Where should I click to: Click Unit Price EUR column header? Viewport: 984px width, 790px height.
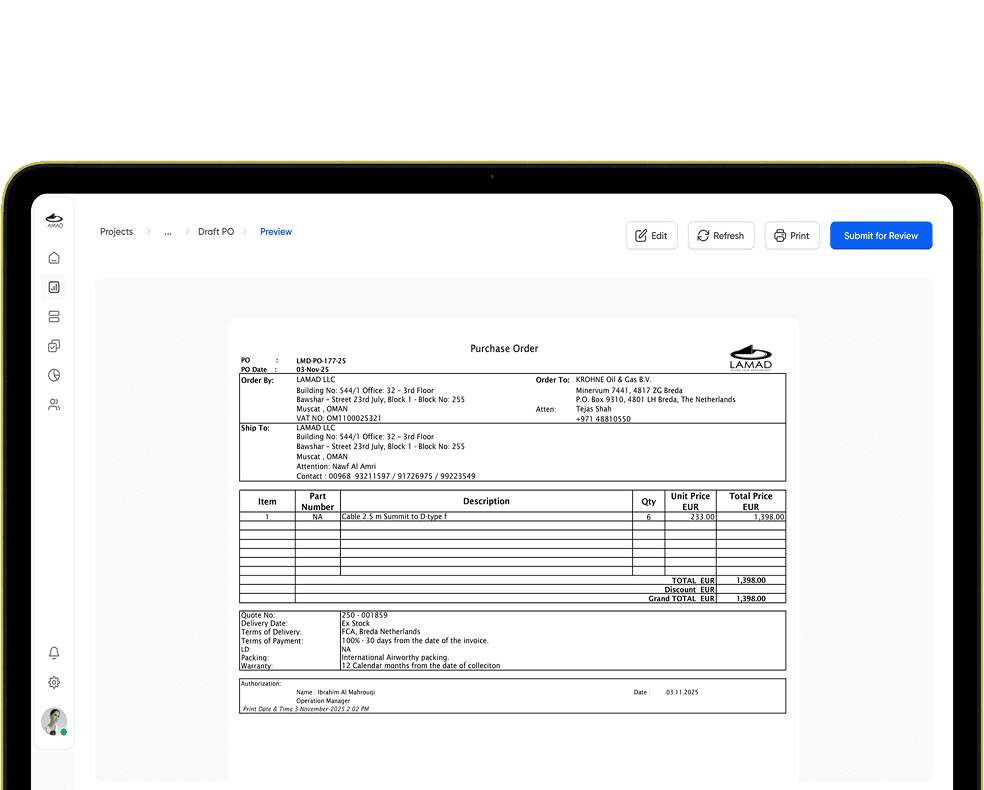(690, 501)
